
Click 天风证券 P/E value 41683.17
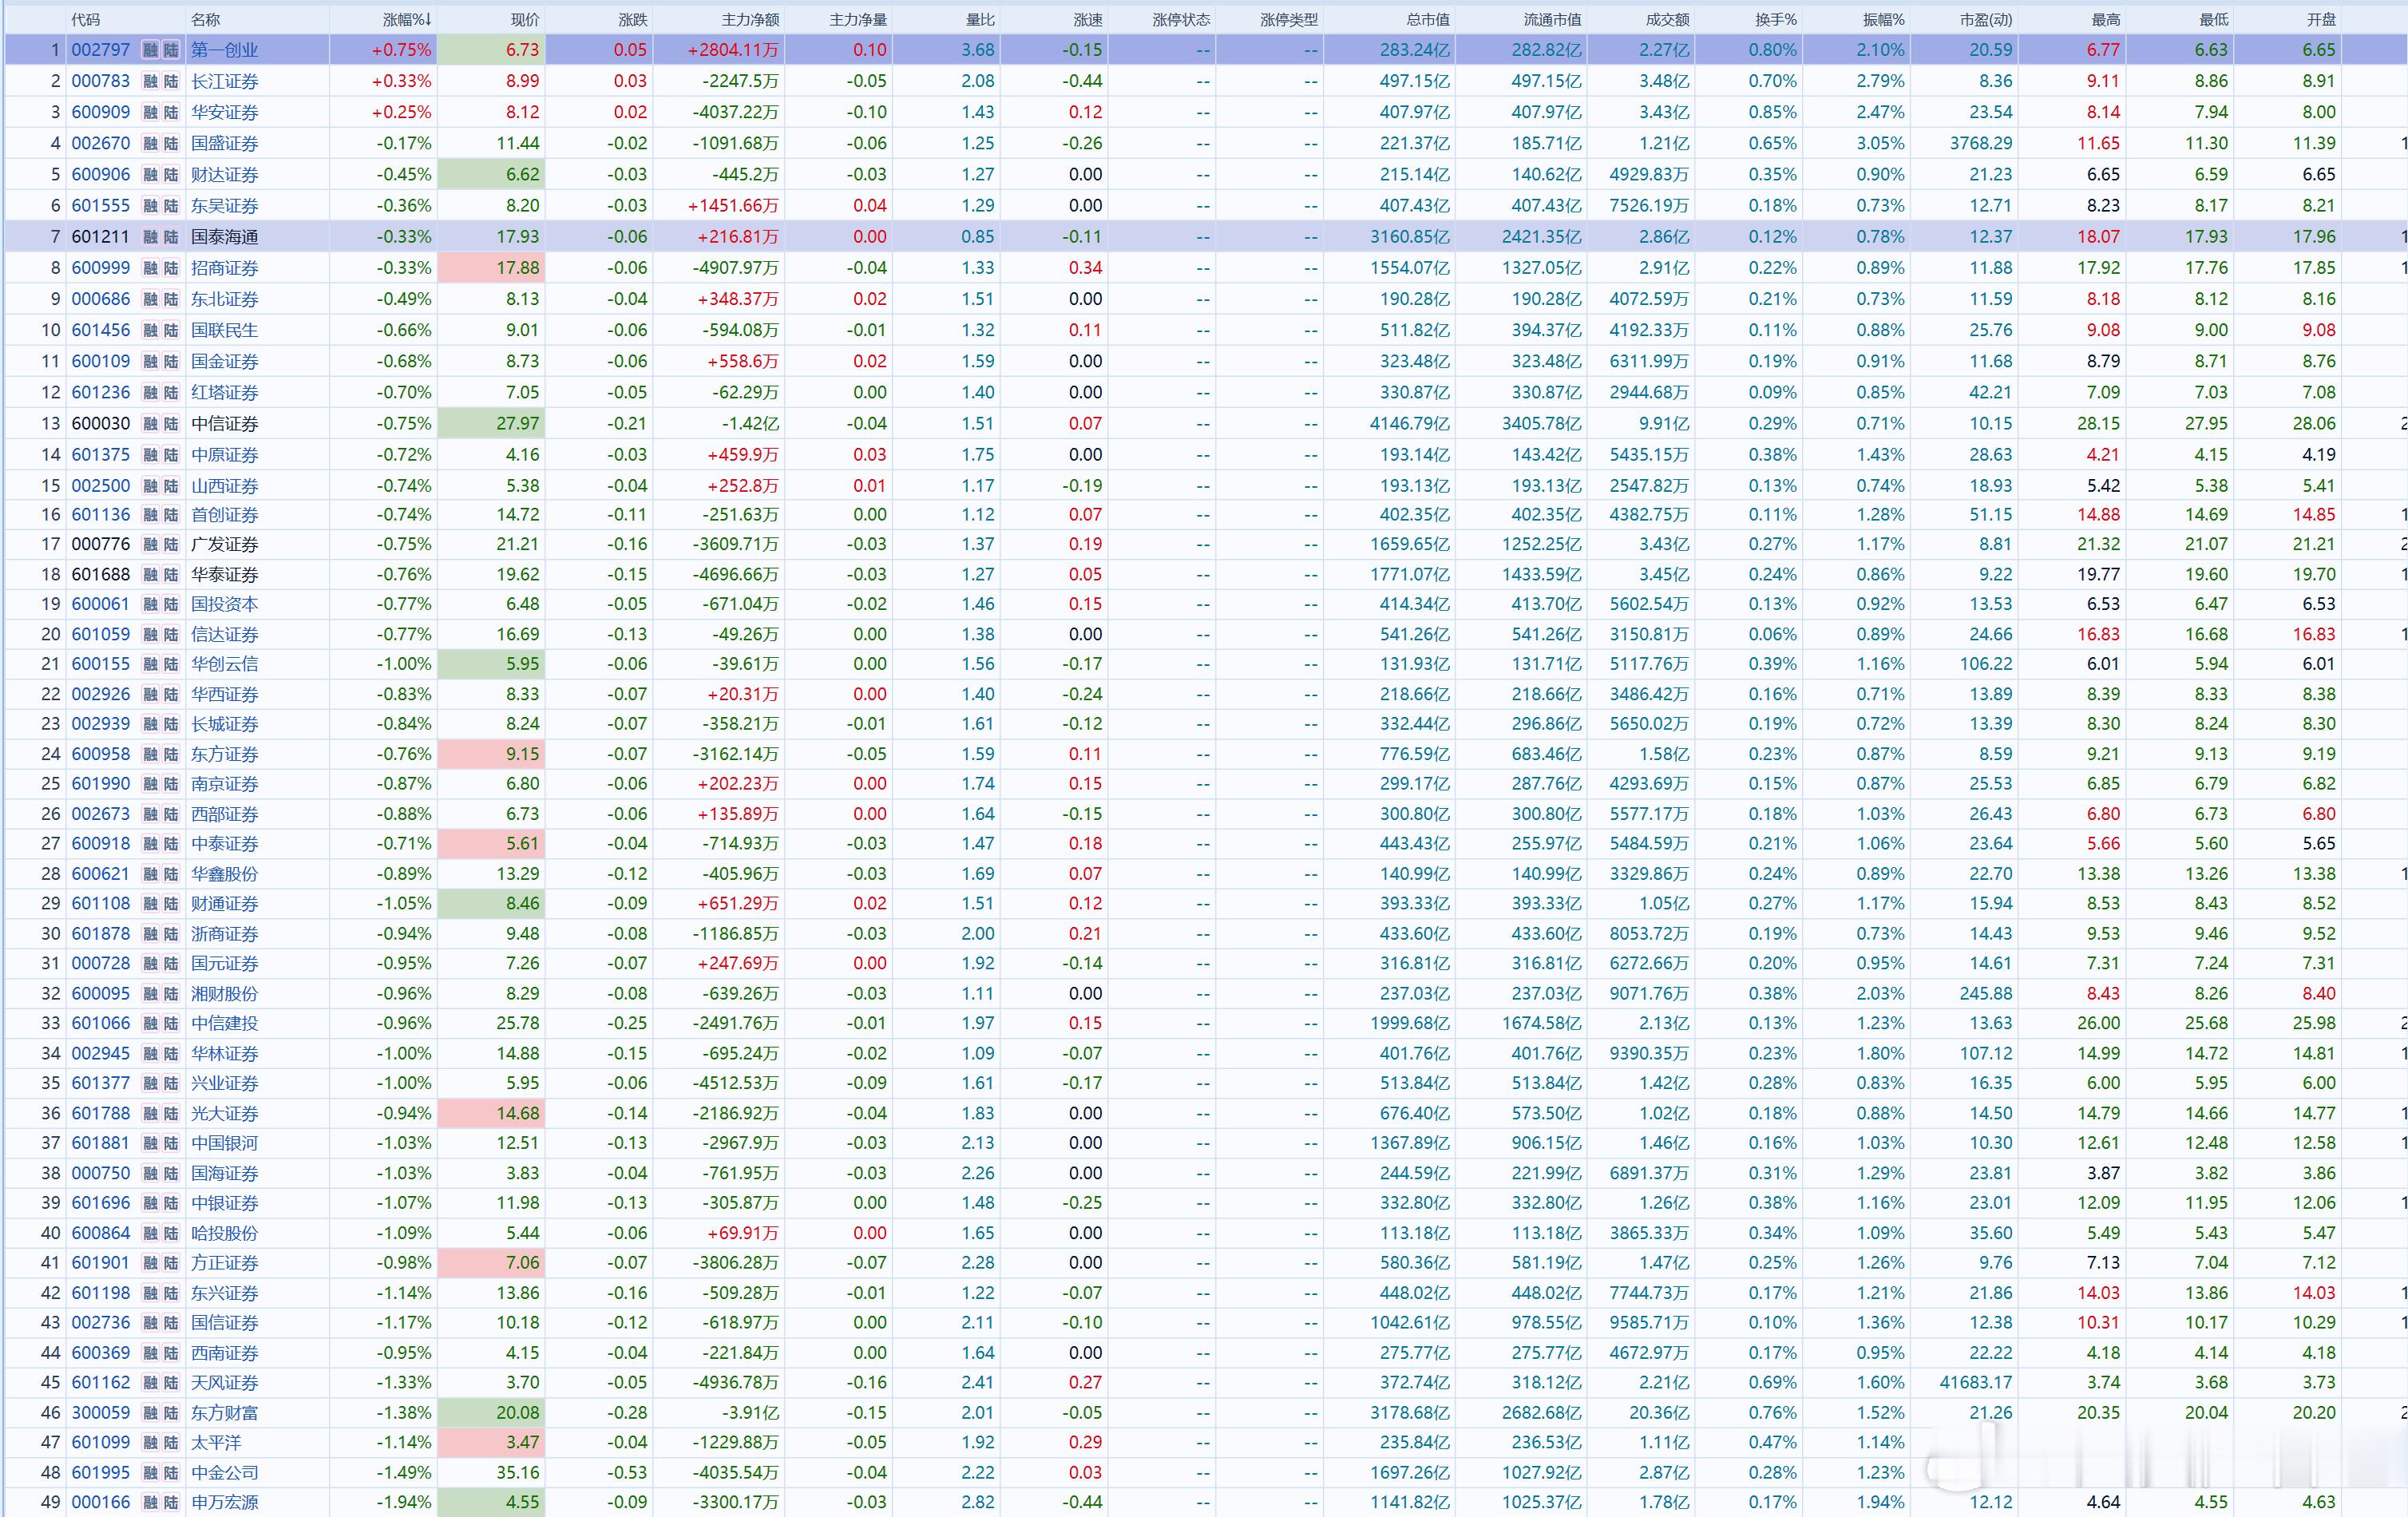click(1977, 1383)
